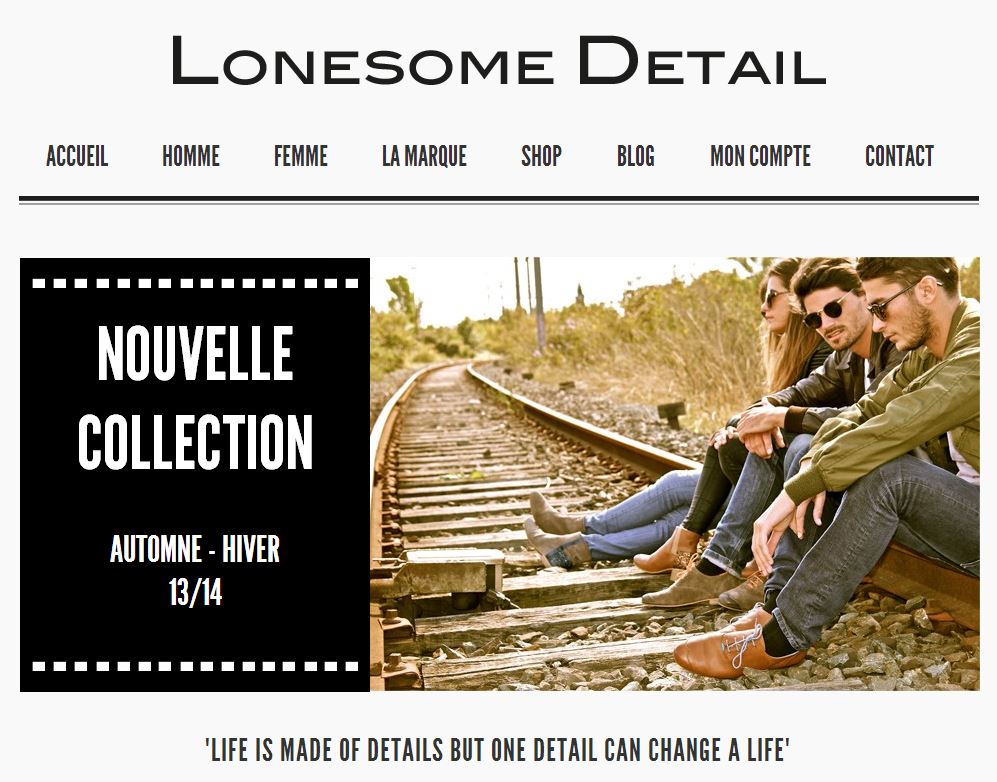Go to Mon Compte

click(760, 156)
